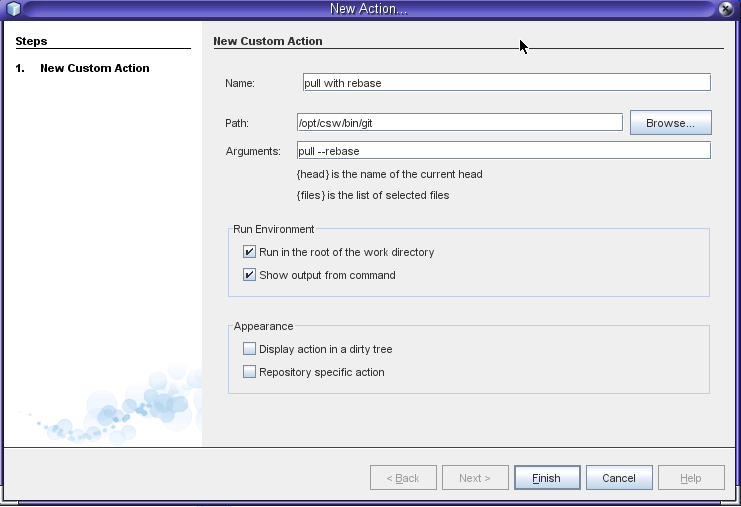Focus the Name field containing 'pull with rebase'

506,83
